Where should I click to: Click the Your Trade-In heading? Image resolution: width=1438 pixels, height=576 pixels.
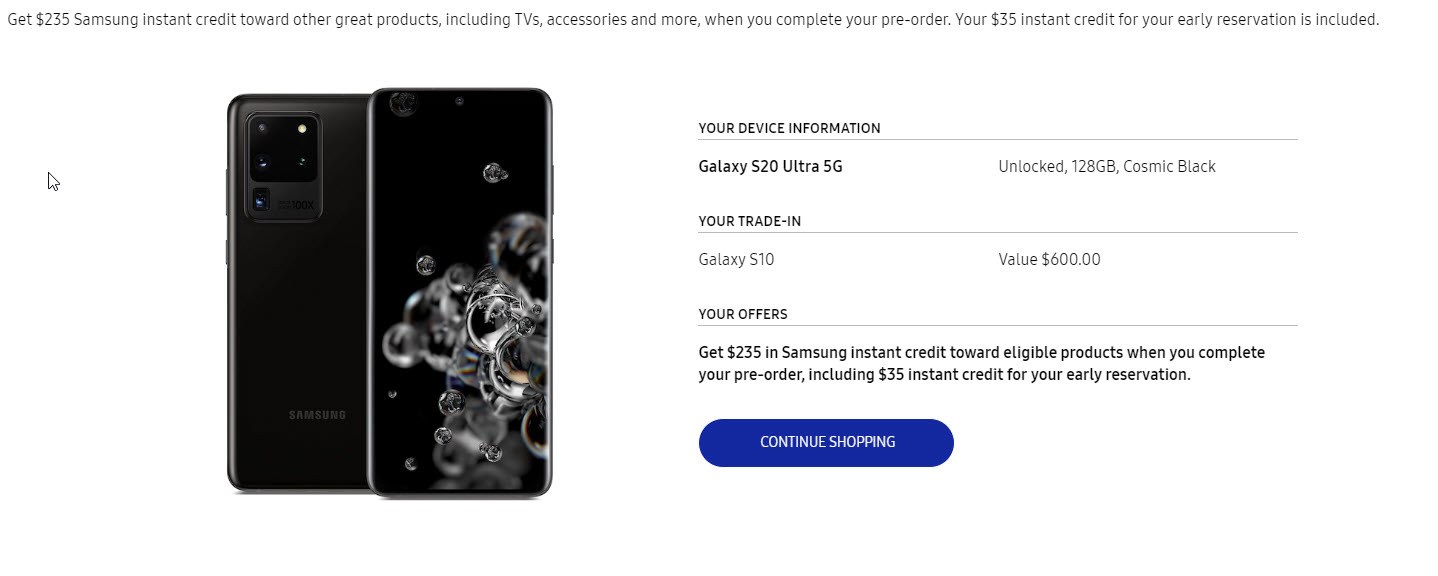[749, 221]
